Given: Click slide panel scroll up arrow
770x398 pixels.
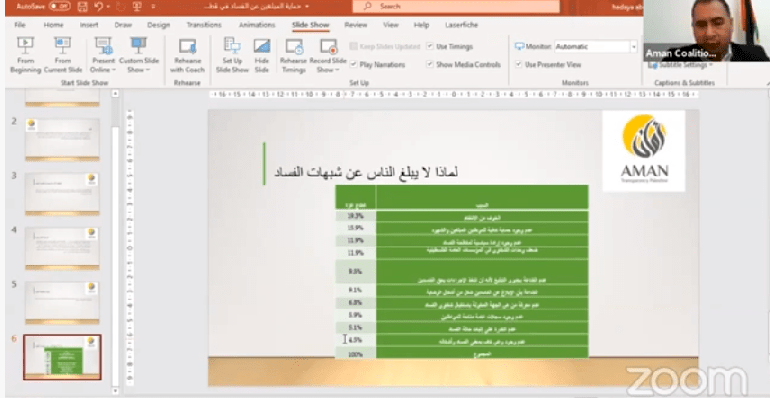Looking at the screenshot, I should click(115, 93).
